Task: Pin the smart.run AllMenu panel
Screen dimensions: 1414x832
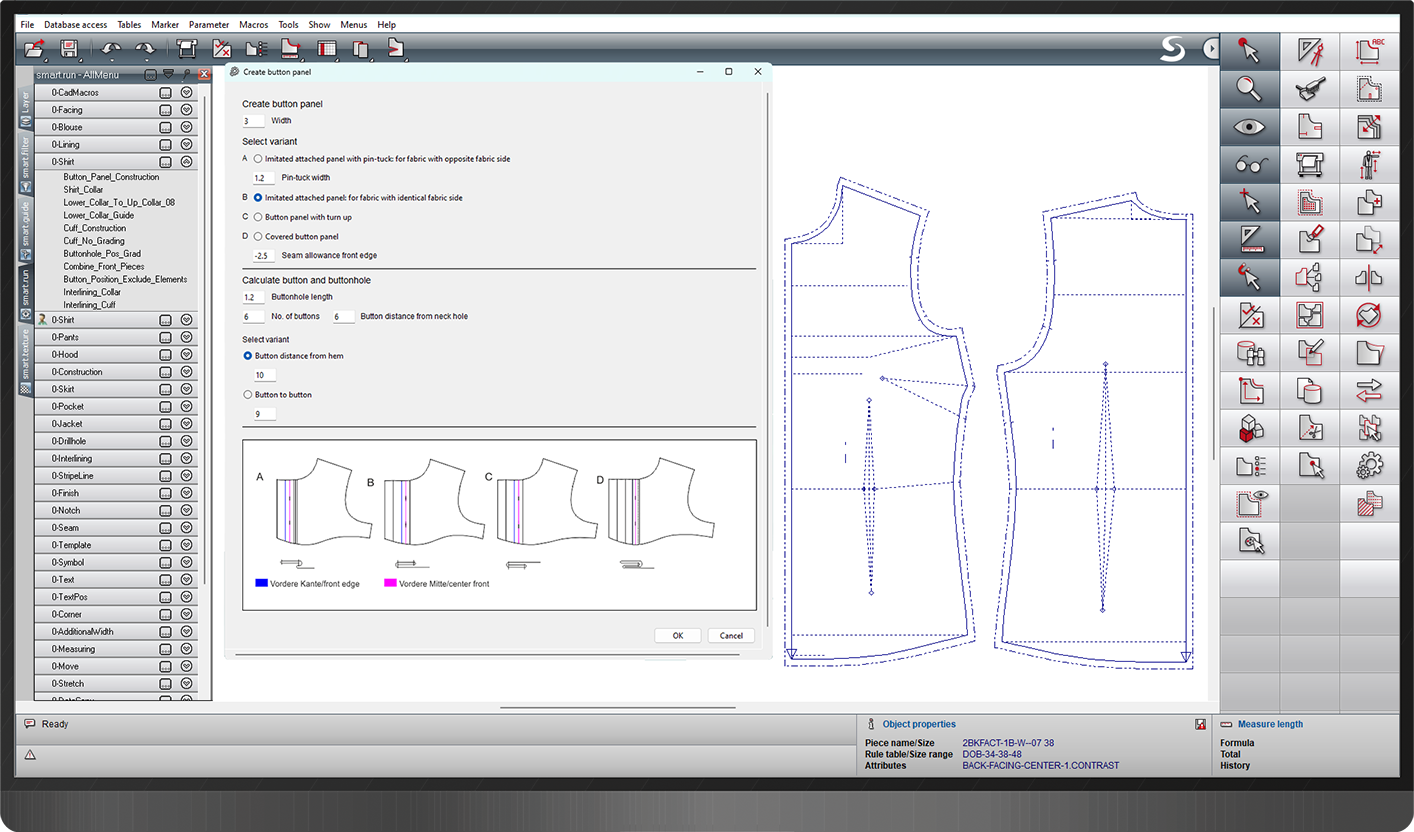Action: pos(187,74)
